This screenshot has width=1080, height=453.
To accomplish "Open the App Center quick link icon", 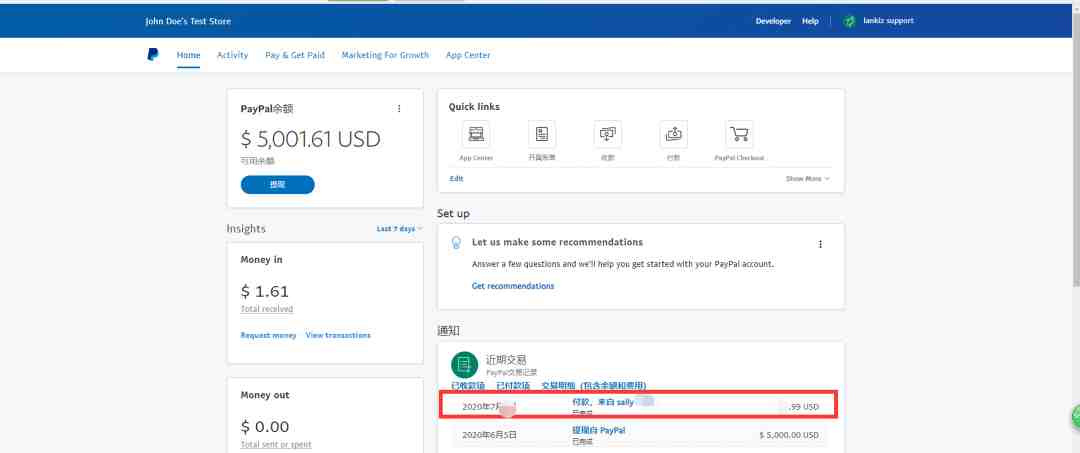I will pyautogui.click(x=476, y=134).
